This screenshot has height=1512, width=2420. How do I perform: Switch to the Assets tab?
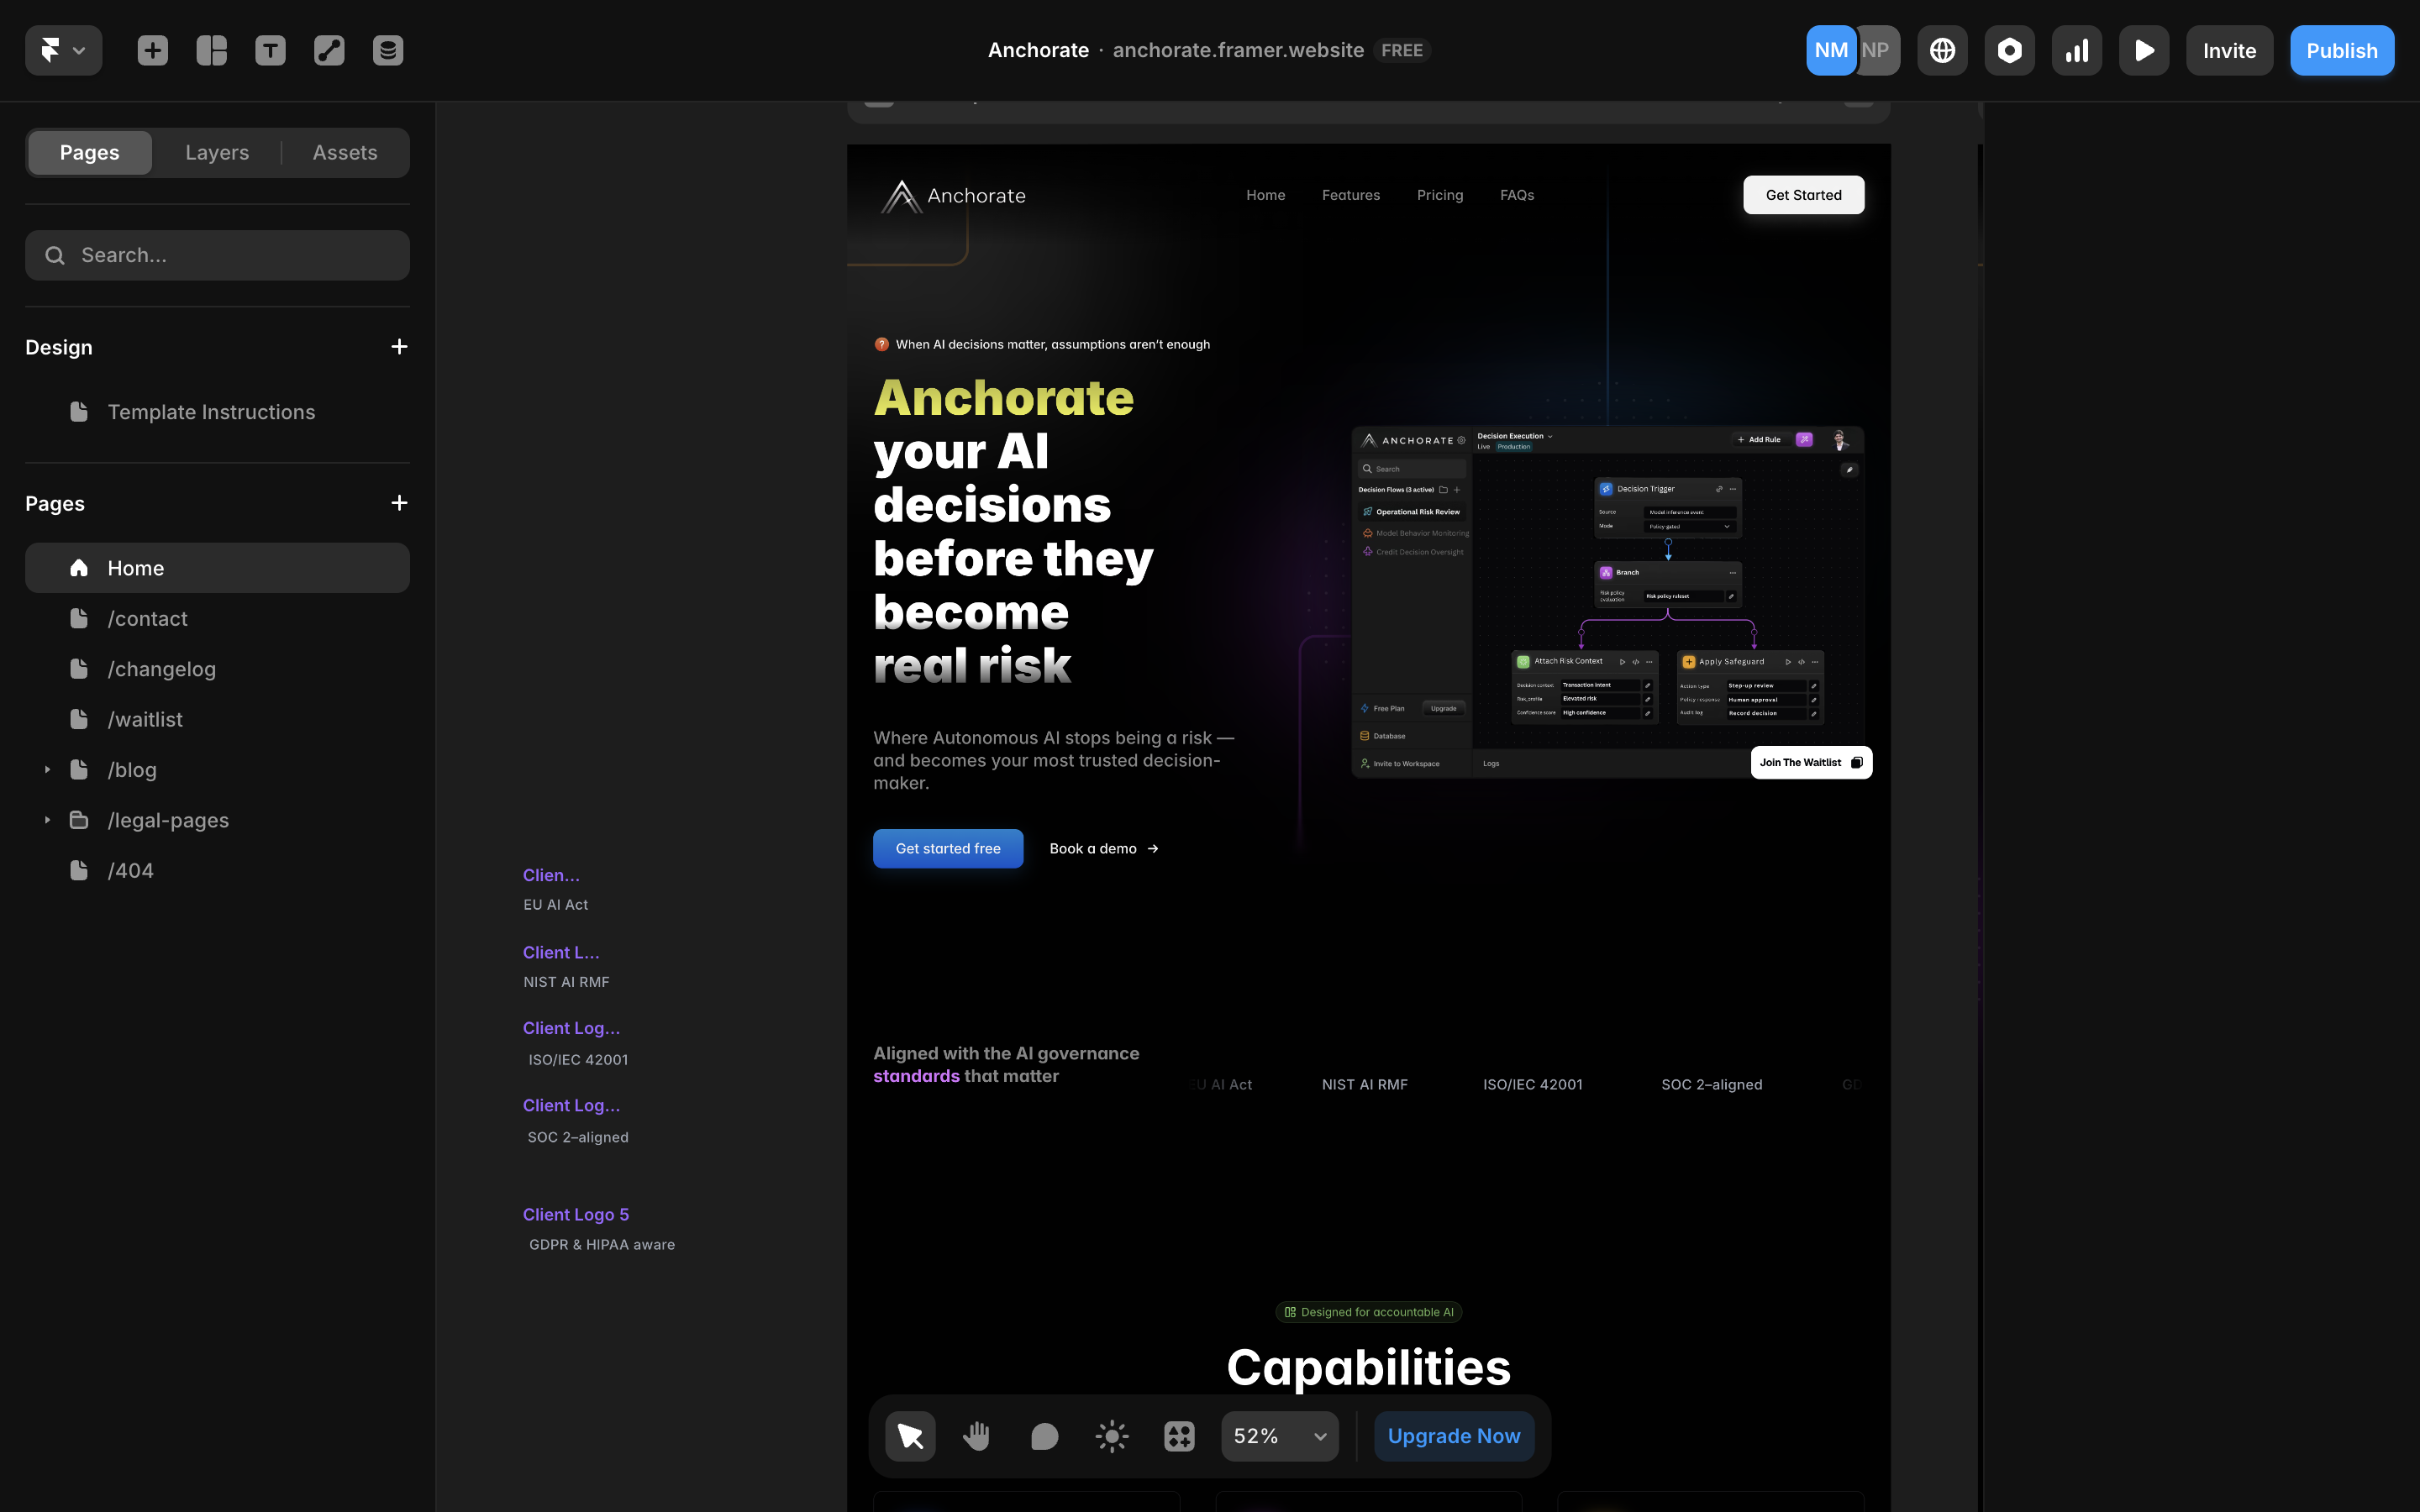pos(344,152)
